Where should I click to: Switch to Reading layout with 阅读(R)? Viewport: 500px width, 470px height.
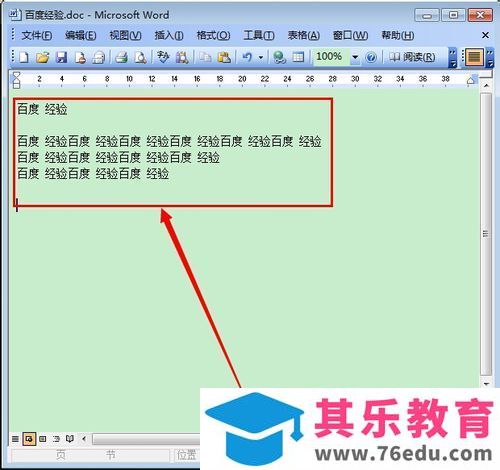point(412,57)
